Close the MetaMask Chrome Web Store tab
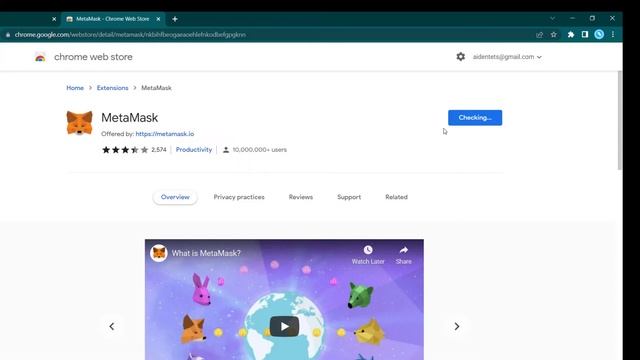640x360 pixels. (158, 19)
